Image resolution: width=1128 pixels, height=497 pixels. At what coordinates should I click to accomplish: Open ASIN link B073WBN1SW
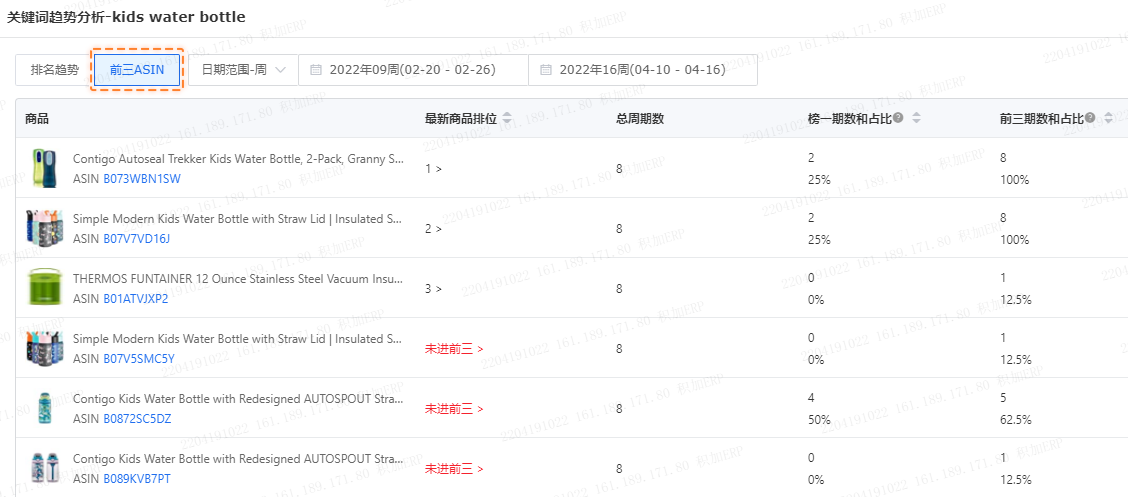pyautogui.click(x=142, y=179)
